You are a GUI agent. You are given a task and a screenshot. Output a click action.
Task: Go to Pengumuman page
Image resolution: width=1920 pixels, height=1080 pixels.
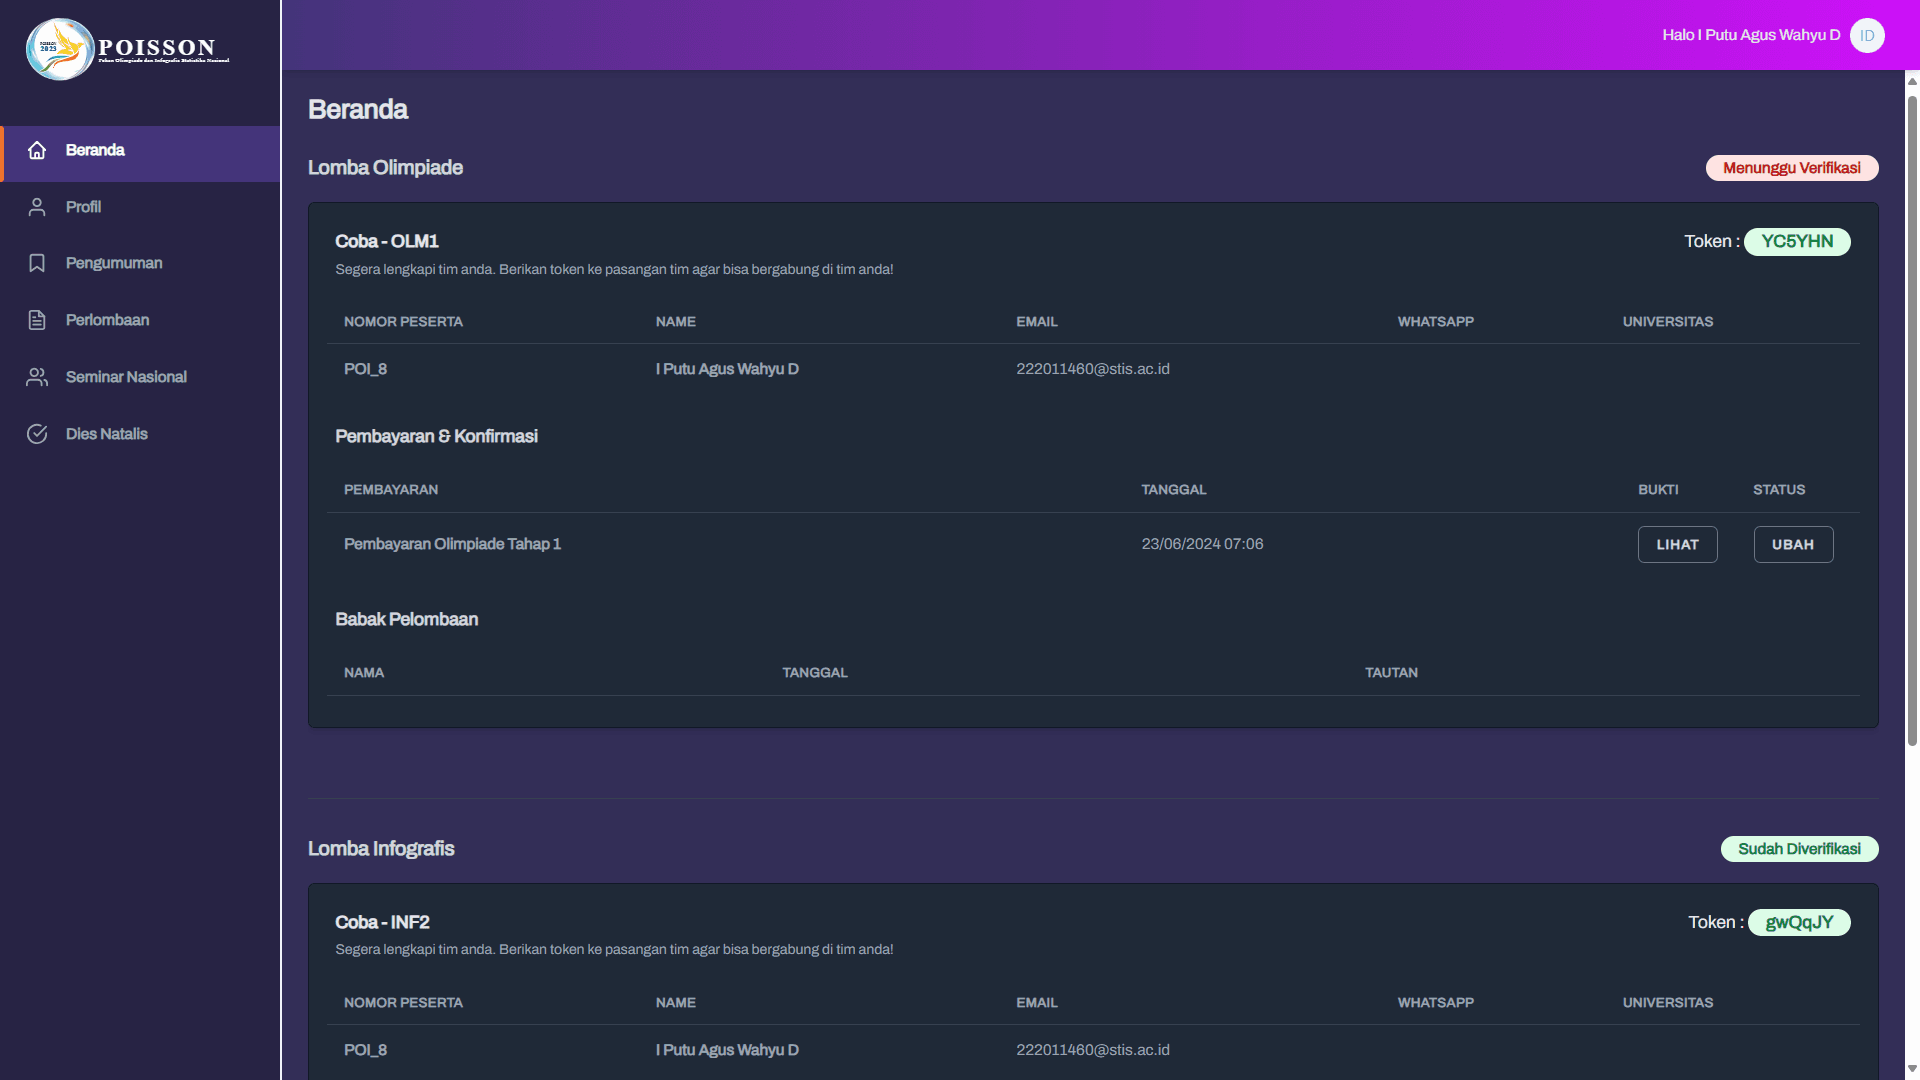(x=114, y=263)
